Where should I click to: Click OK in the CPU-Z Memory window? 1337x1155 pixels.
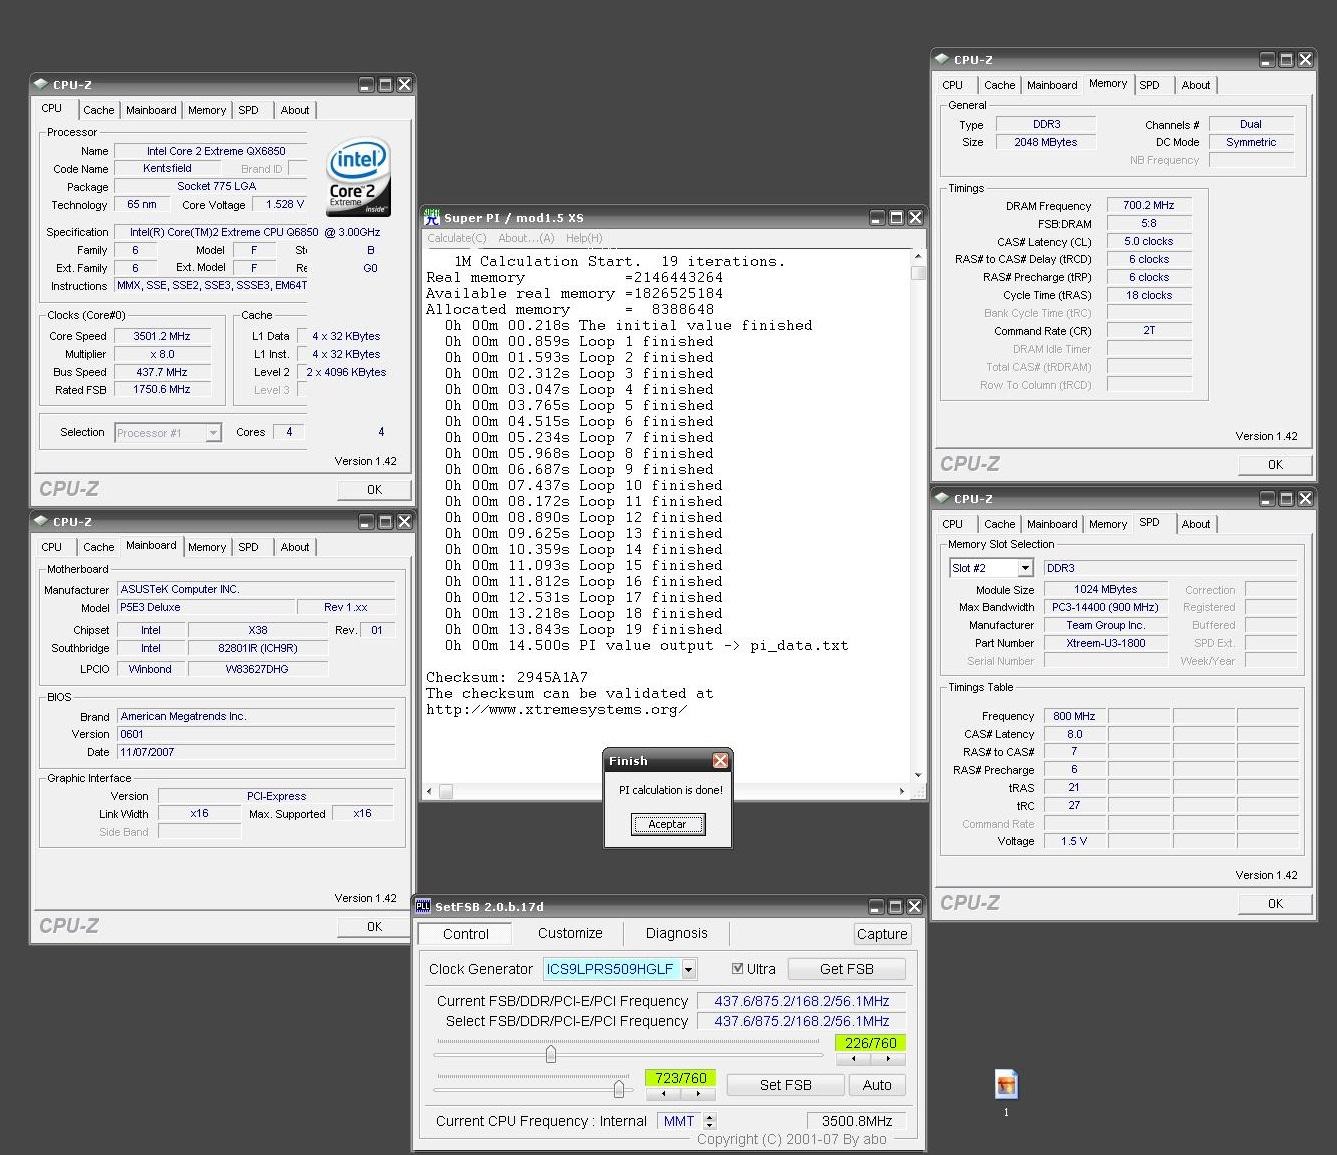click(x=1275, y=464)
